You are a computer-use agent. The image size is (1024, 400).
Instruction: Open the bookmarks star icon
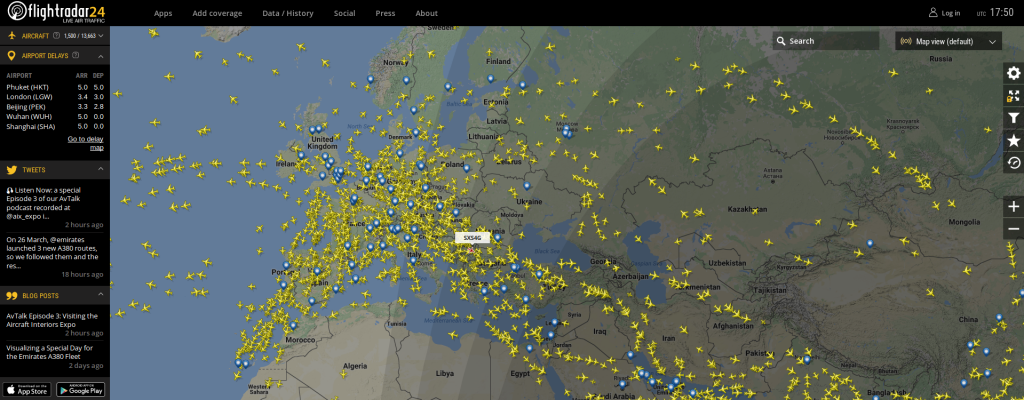(x=1014, y=141)
